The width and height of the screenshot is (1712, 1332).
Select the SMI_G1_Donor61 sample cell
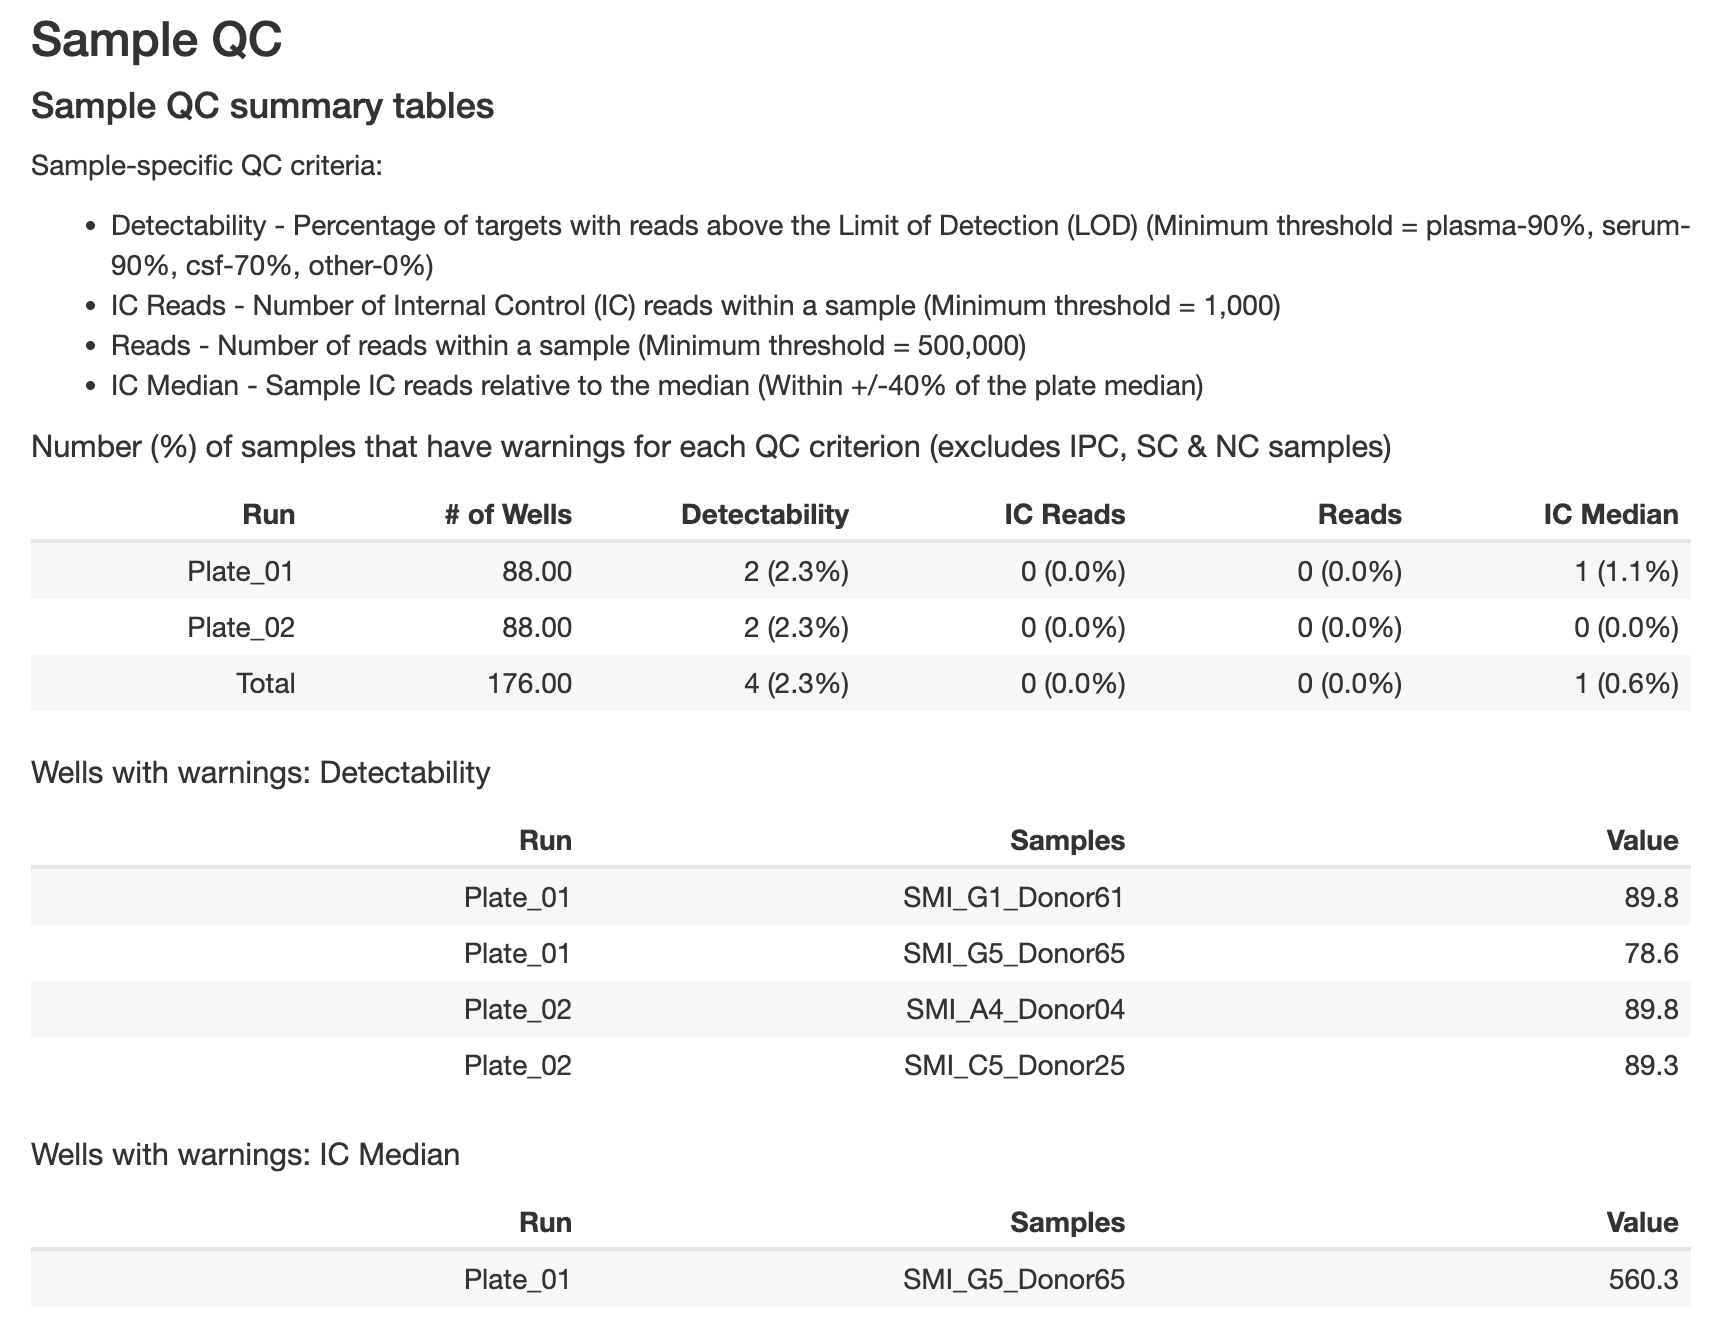click(1013, 897)
